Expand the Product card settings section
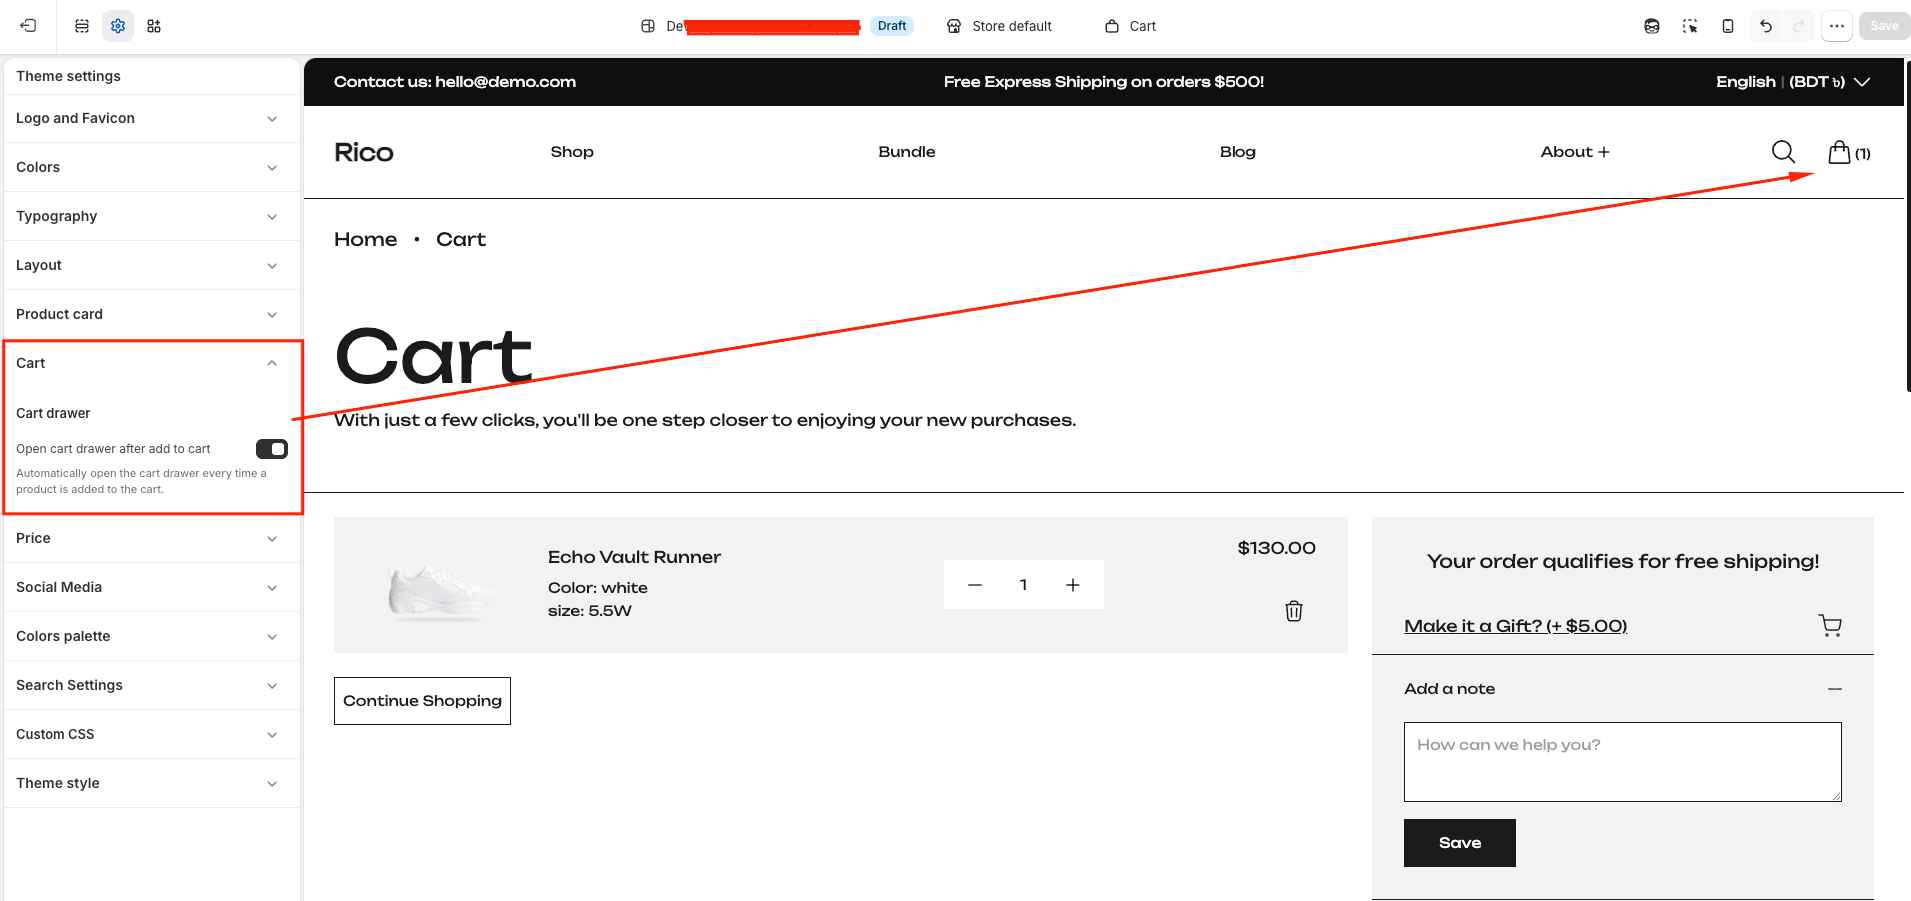This screenshot has height=901, width=1911. tap(152, 314)
